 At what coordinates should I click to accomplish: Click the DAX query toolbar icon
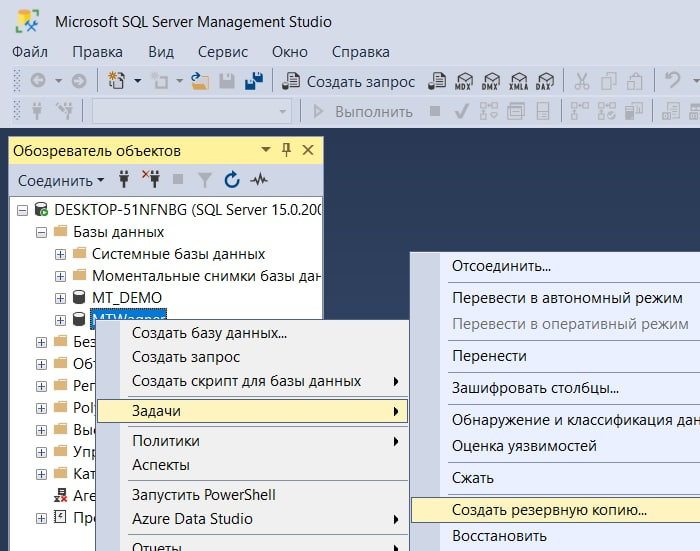pos(544,82)
